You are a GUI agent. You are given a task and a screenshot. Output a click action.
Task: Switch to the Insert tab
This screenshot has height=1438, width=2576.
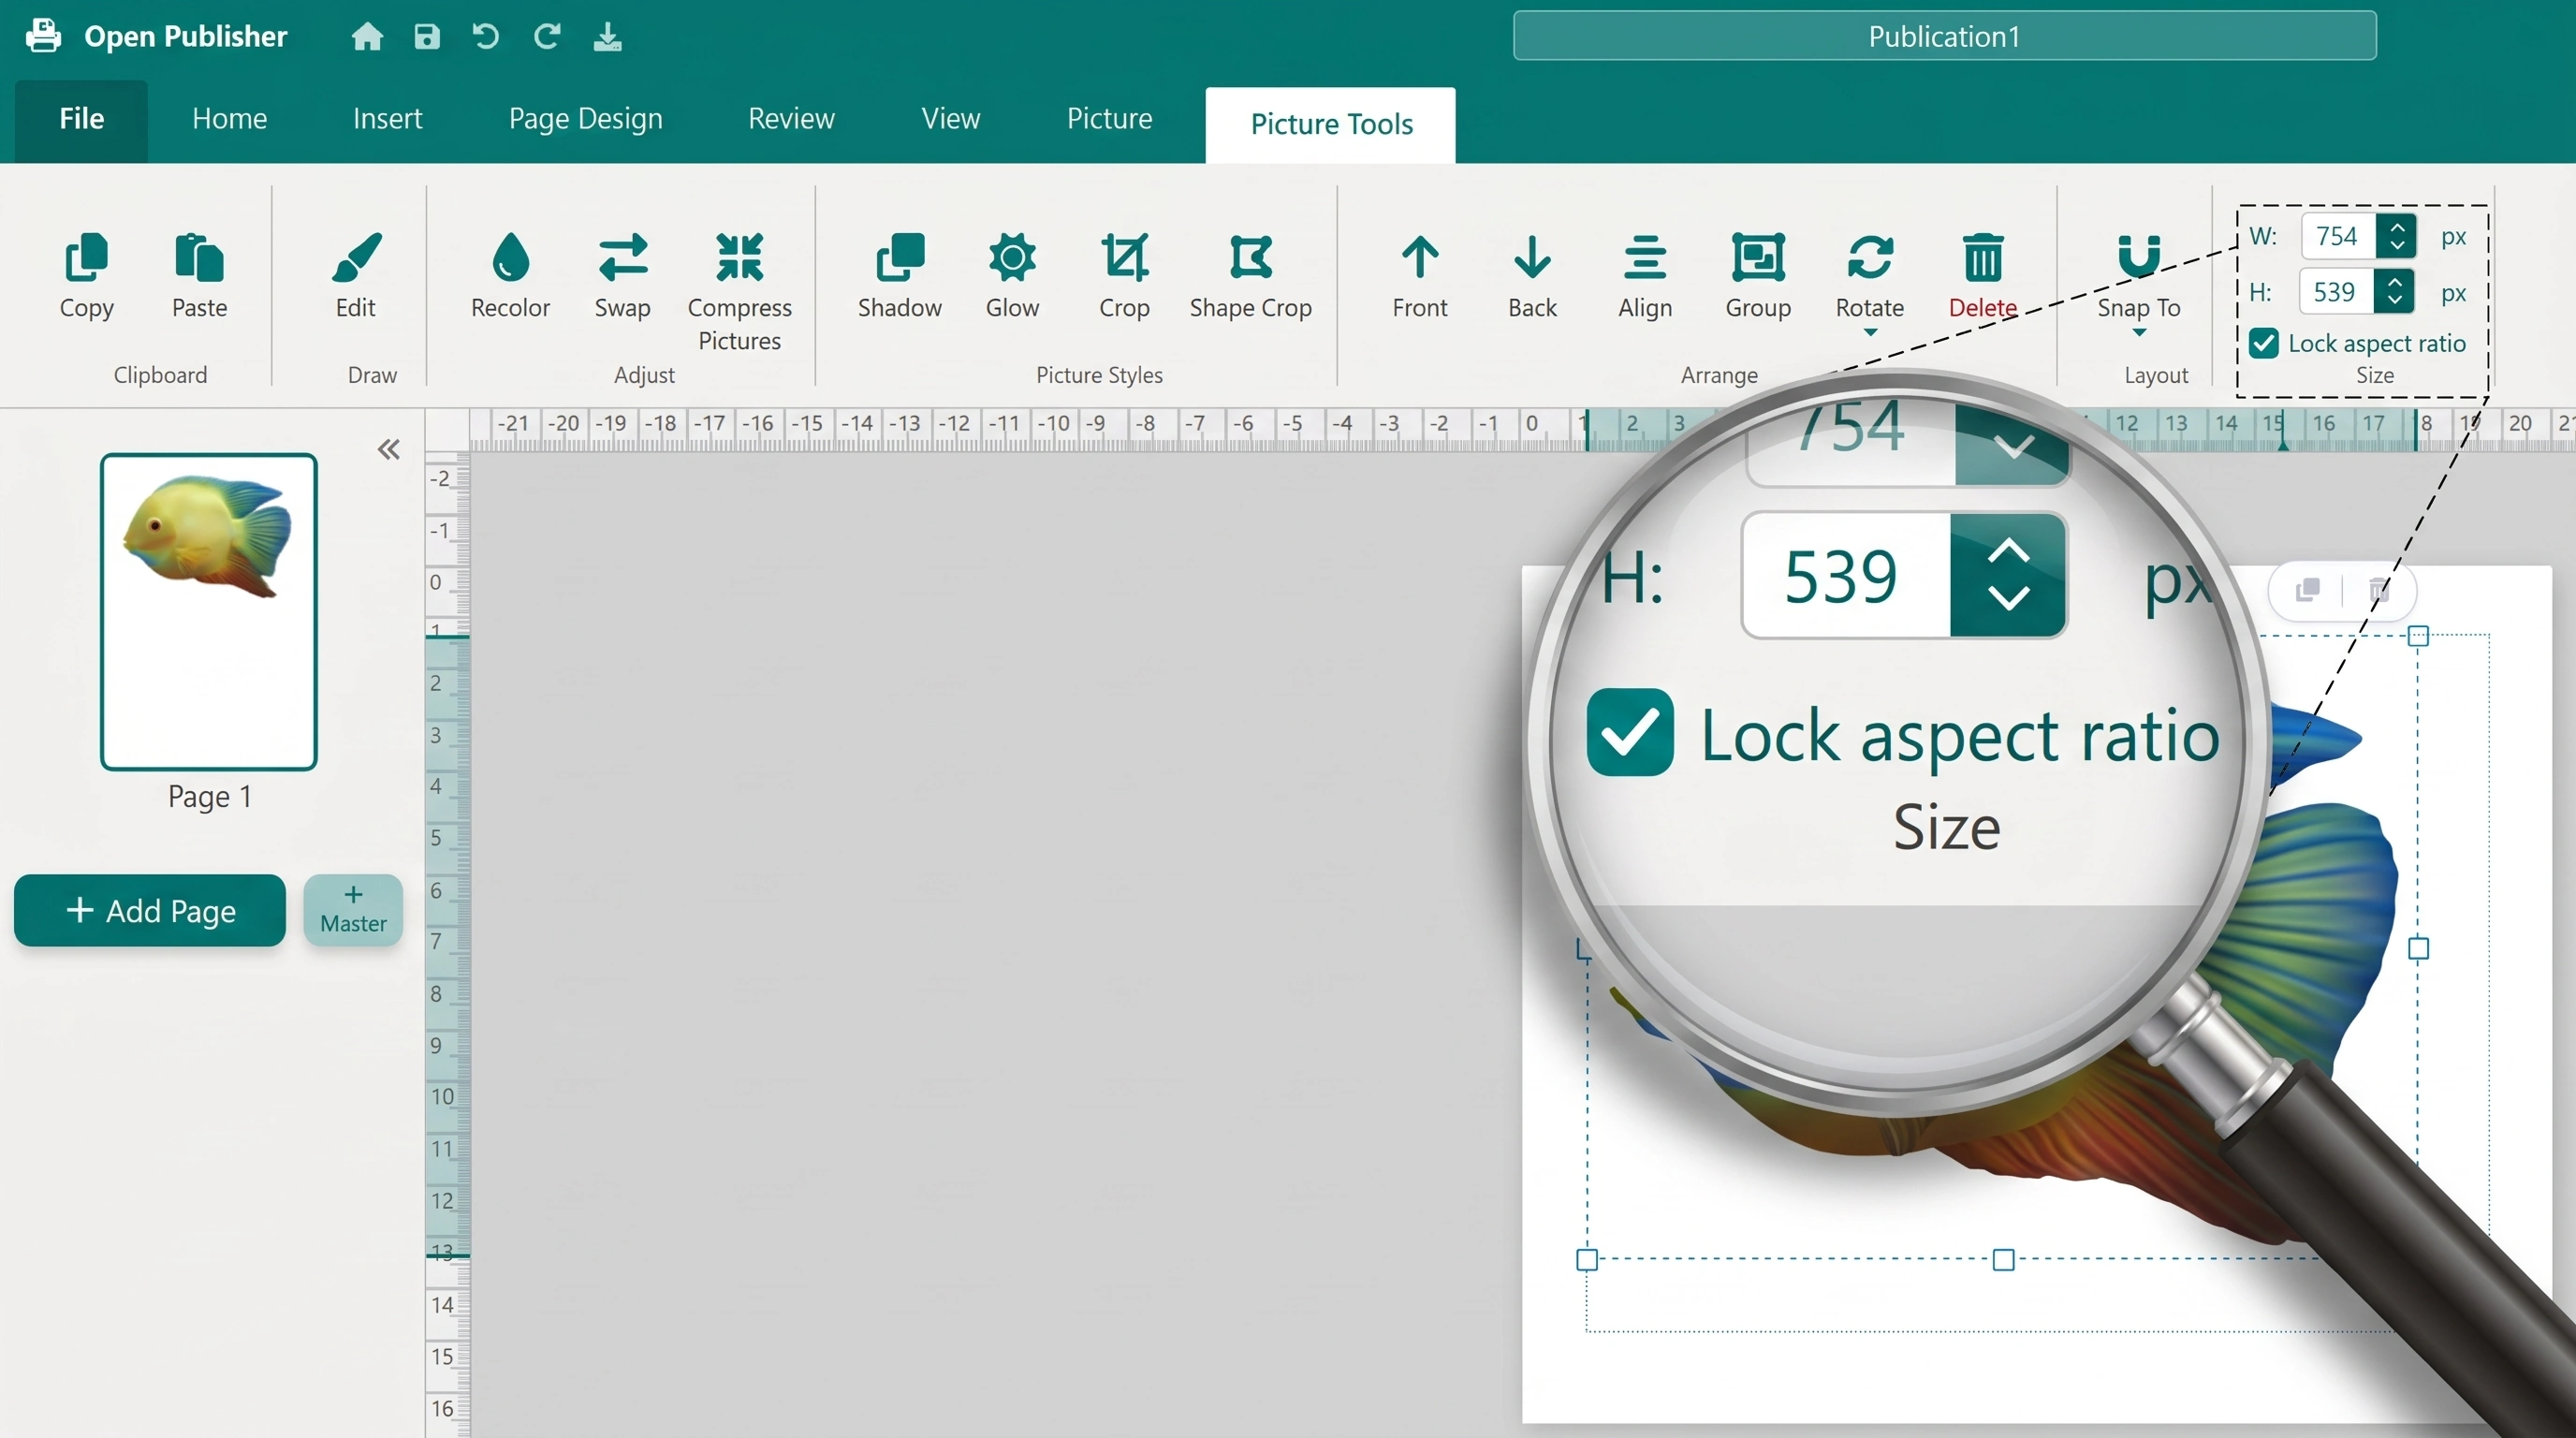click(x=387, y=119)
